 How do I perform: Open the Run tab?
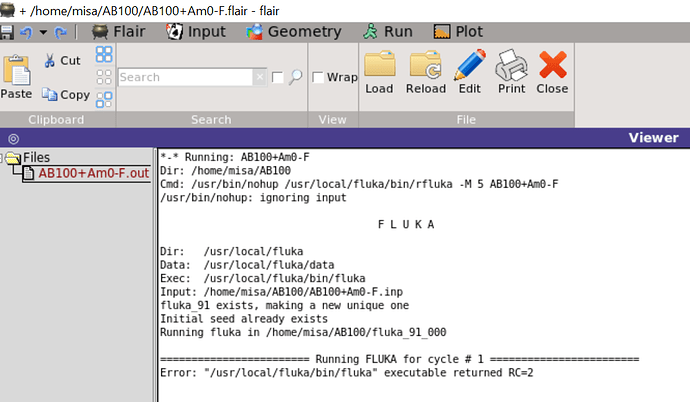tap(388, 32)
